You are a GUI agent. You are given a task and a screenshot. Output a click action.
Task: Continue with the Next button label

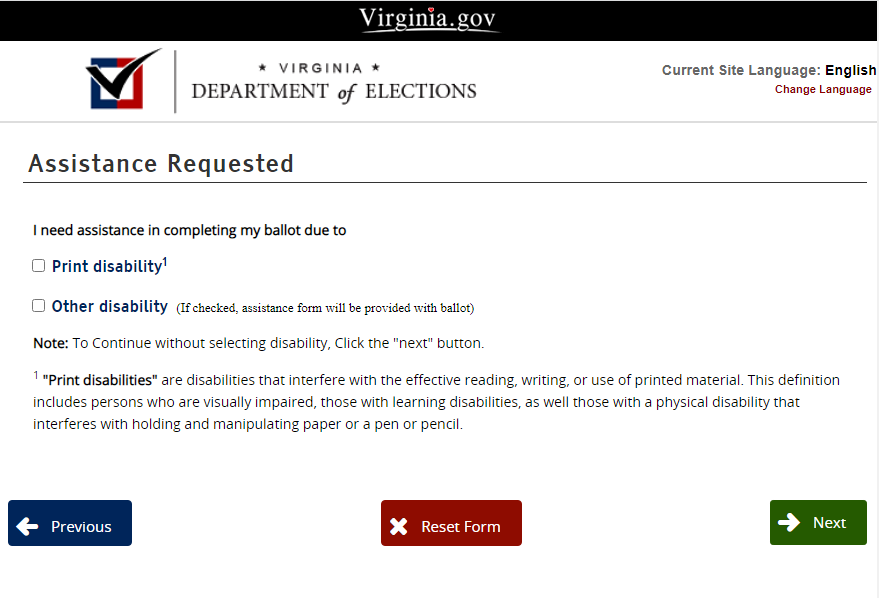click(x=829, y=523)
